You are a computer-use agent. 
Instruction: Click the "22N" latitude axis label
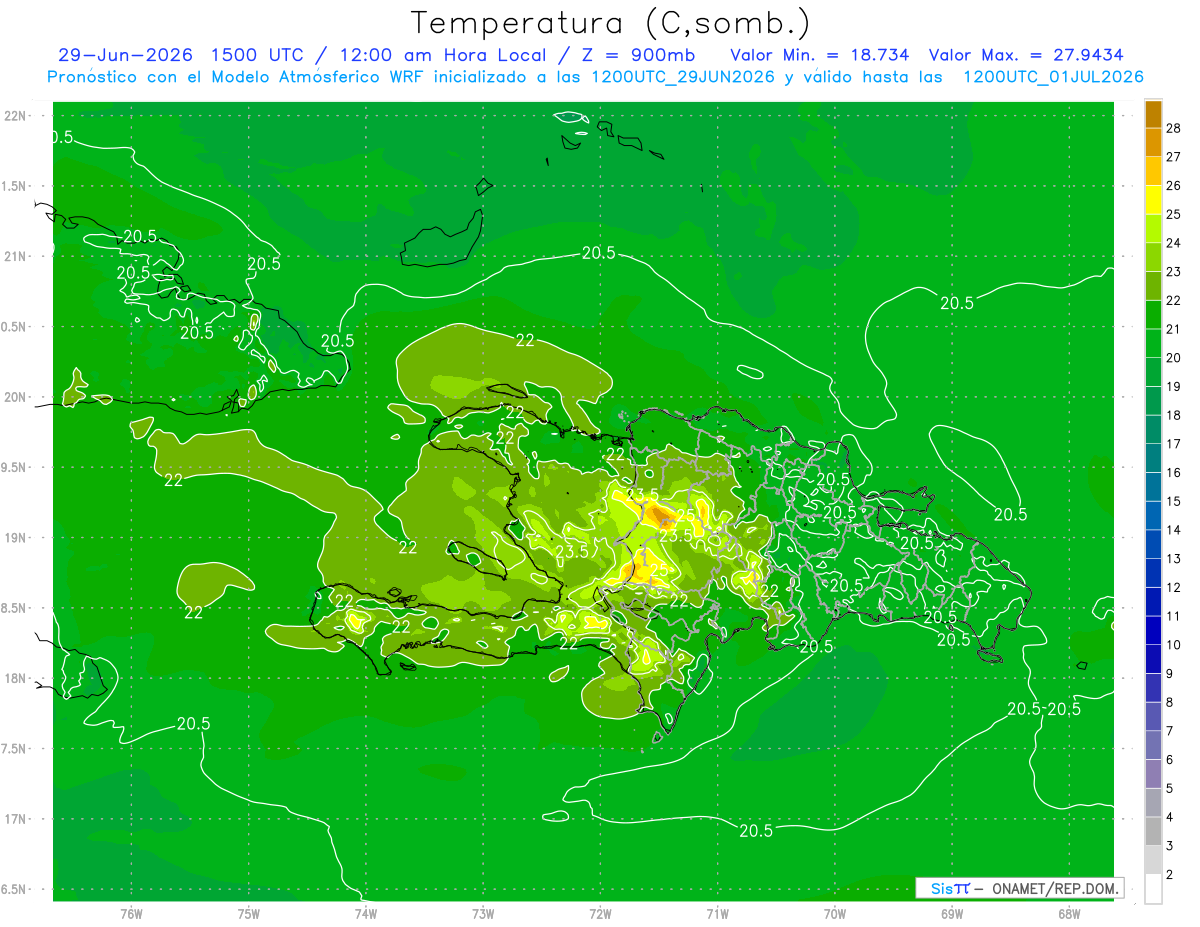(x=16, y=116)
